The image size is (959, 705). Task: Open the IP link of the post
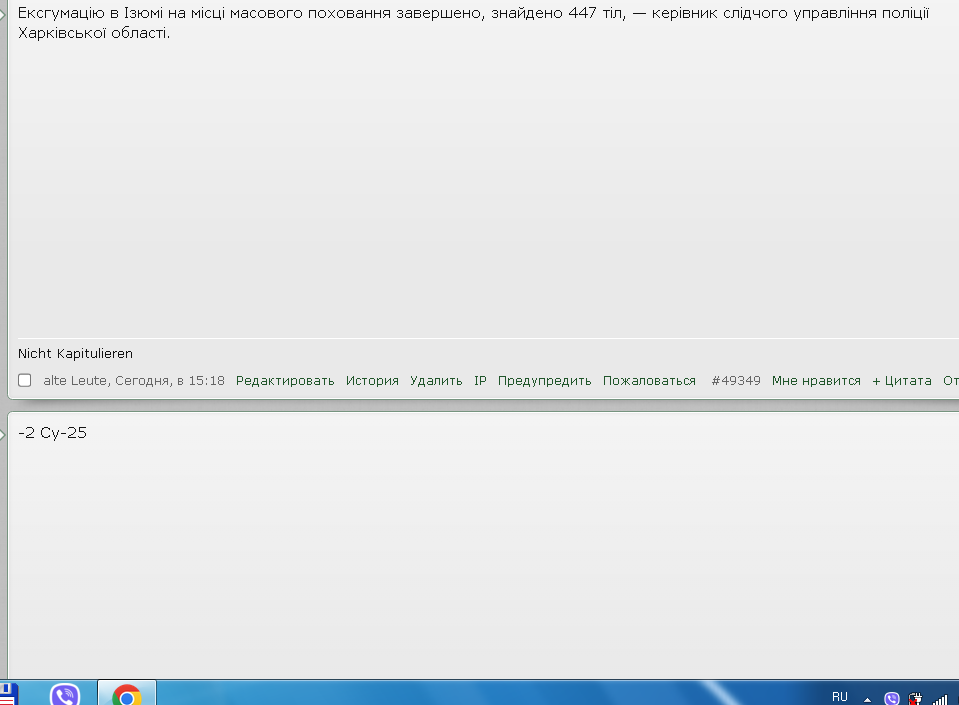(480, 380)
